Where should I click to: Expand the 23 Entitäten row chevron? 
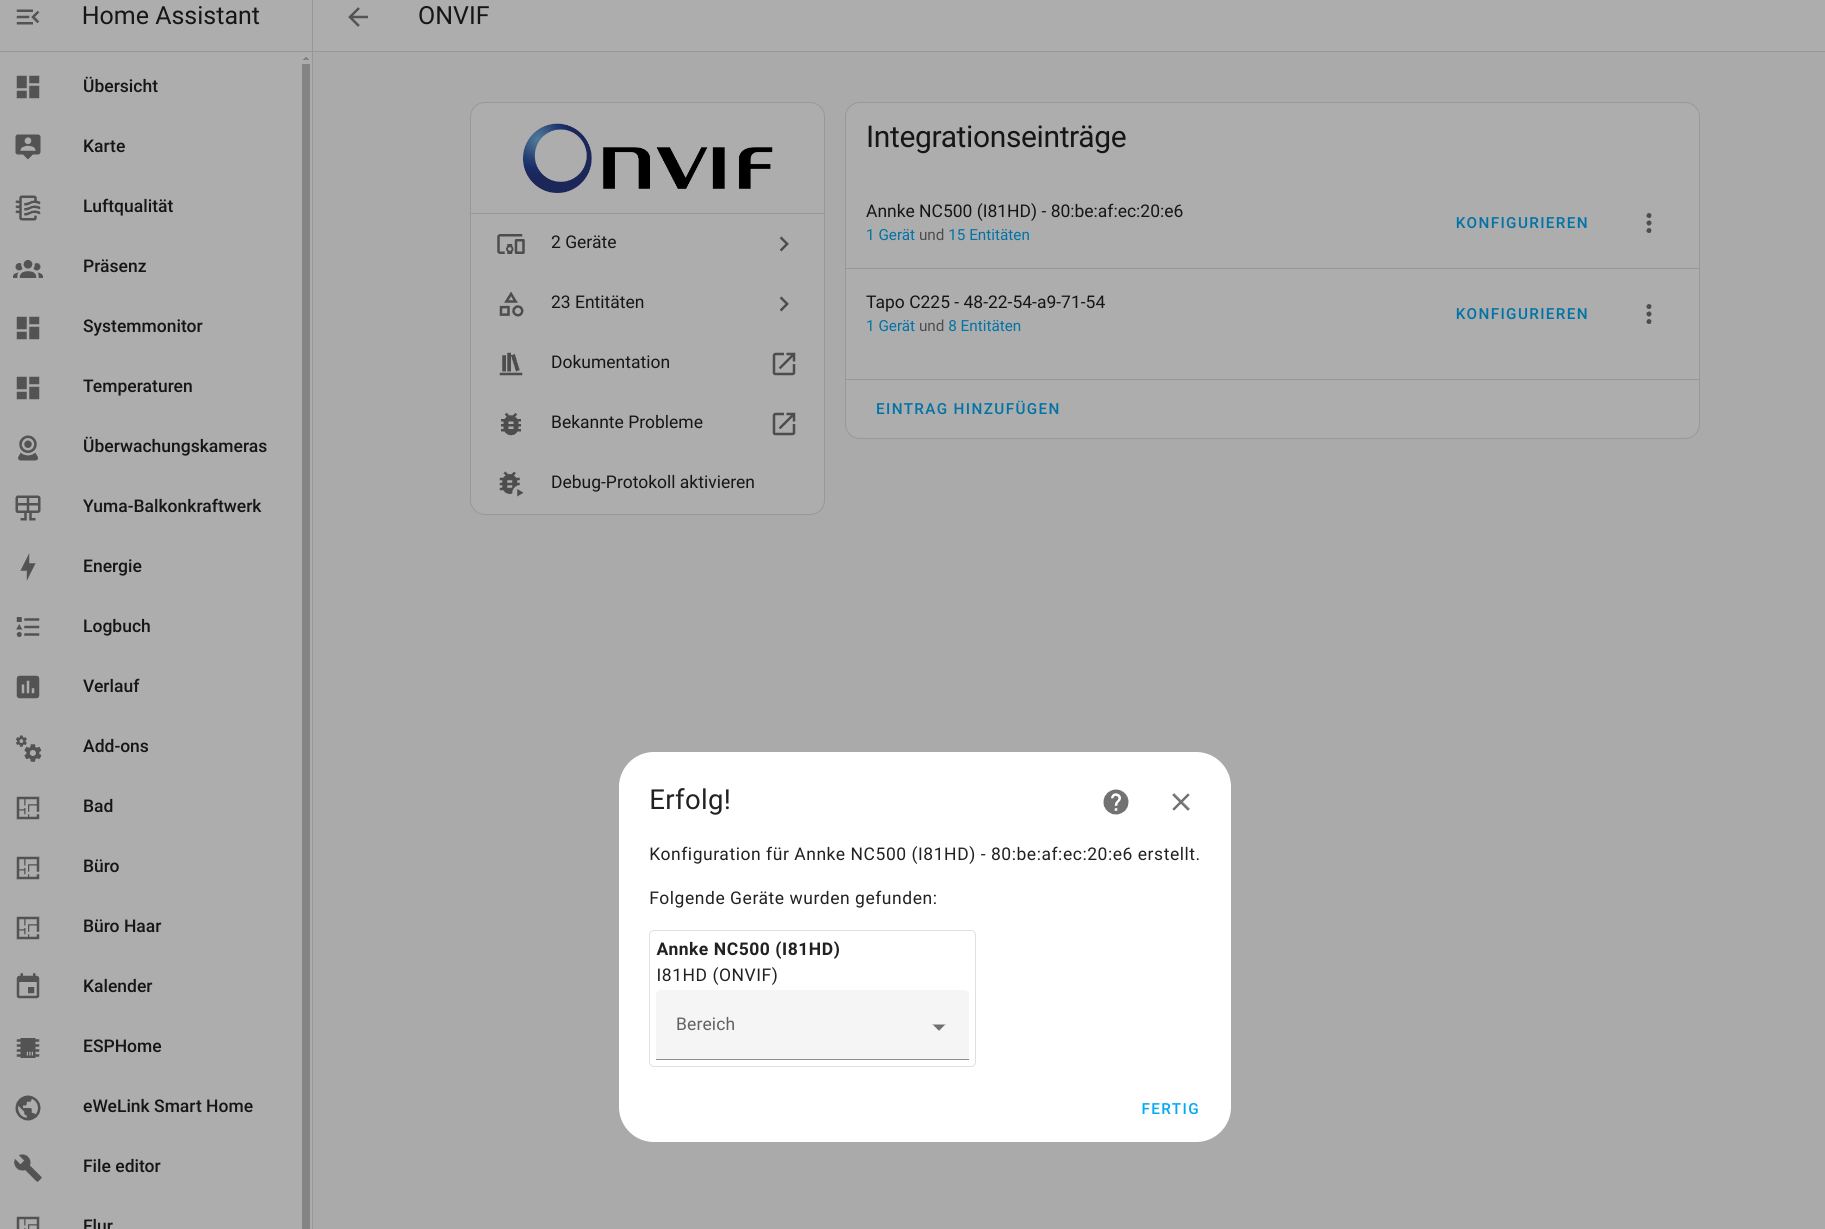784,303
